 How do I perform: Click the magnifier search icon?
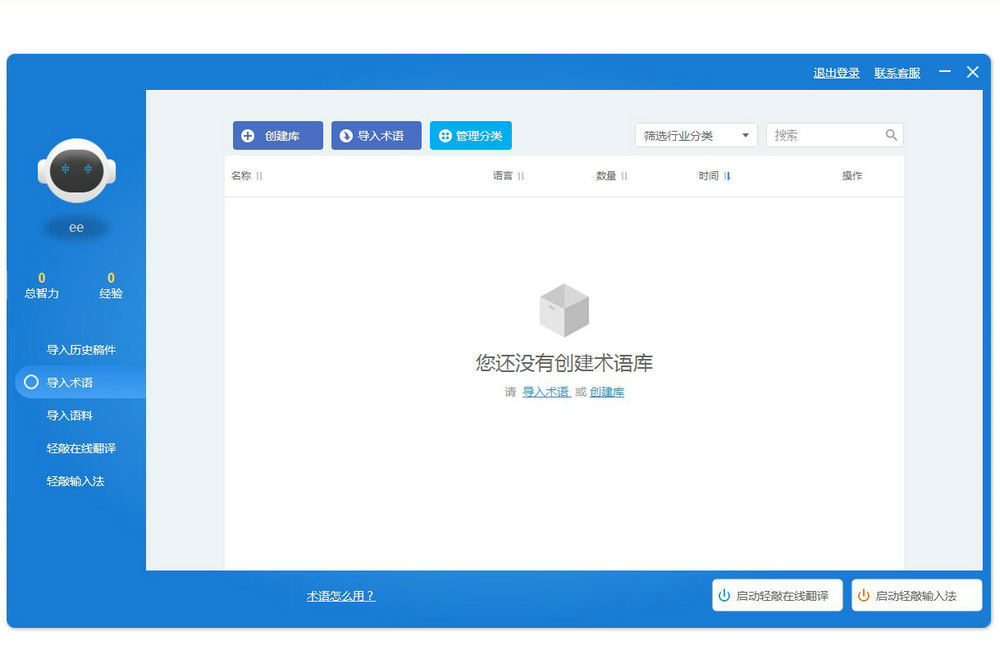coord(891,135)
